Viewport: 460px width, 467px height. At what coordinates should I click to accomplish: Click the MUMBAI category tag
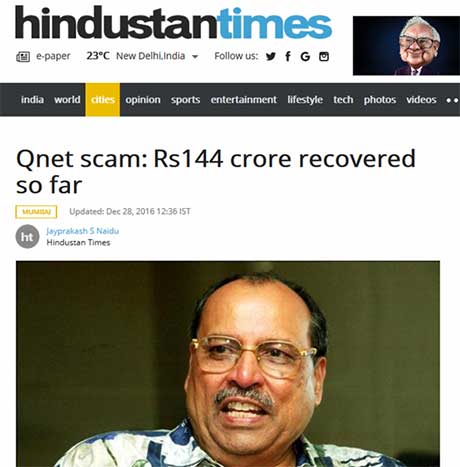[x=36, y=212]
